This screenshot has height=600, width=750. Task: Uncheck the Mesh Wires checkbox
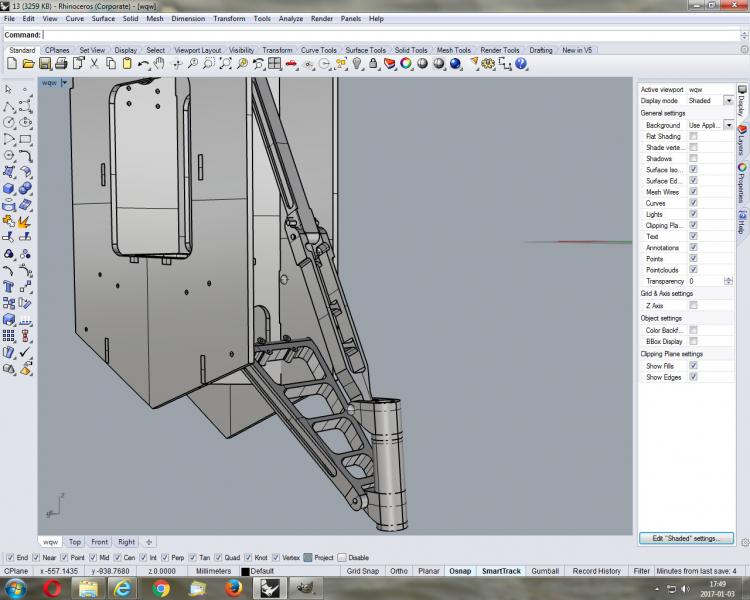point(694,192)
